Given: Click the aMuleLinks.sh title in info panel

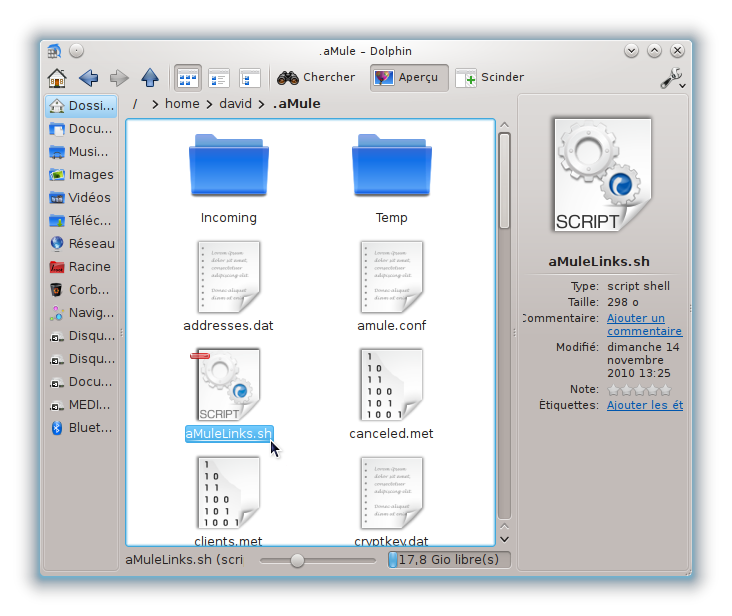Looking at the screenshot, I should point(599,261).
